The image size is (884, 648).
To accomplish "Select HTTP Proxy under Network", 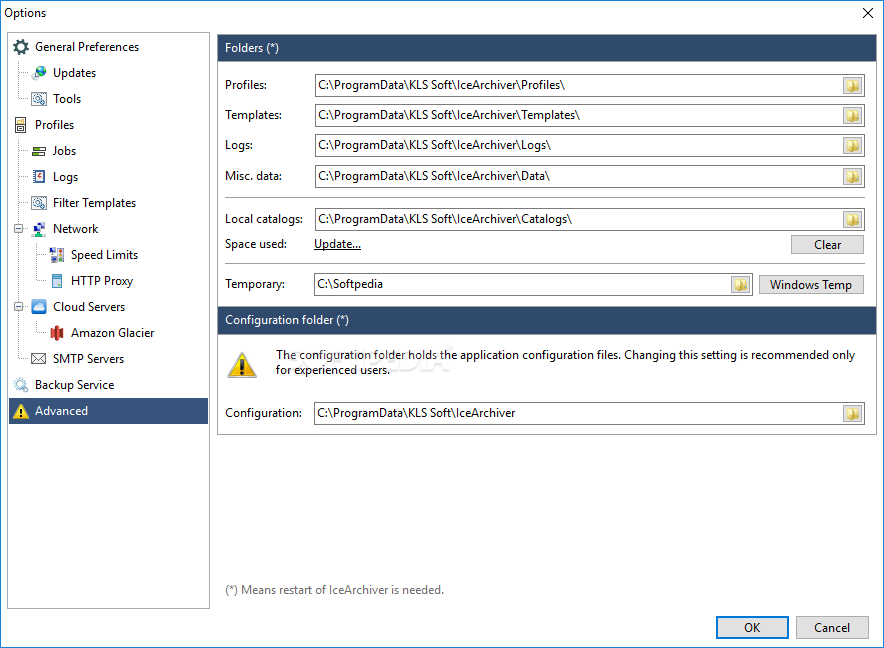I will pos(102,281).
